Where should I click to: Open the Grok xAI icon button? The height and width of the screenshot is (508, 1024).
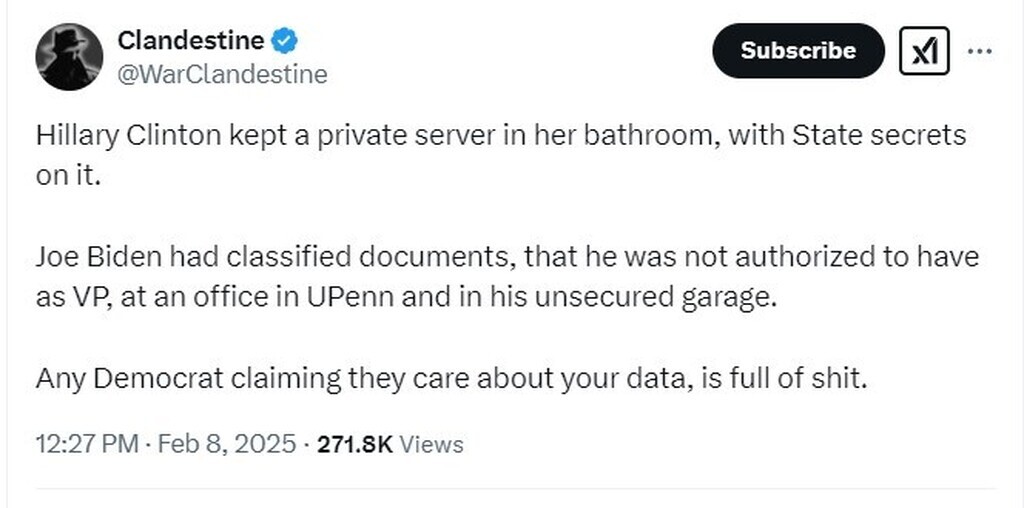(x=924, y=51)
